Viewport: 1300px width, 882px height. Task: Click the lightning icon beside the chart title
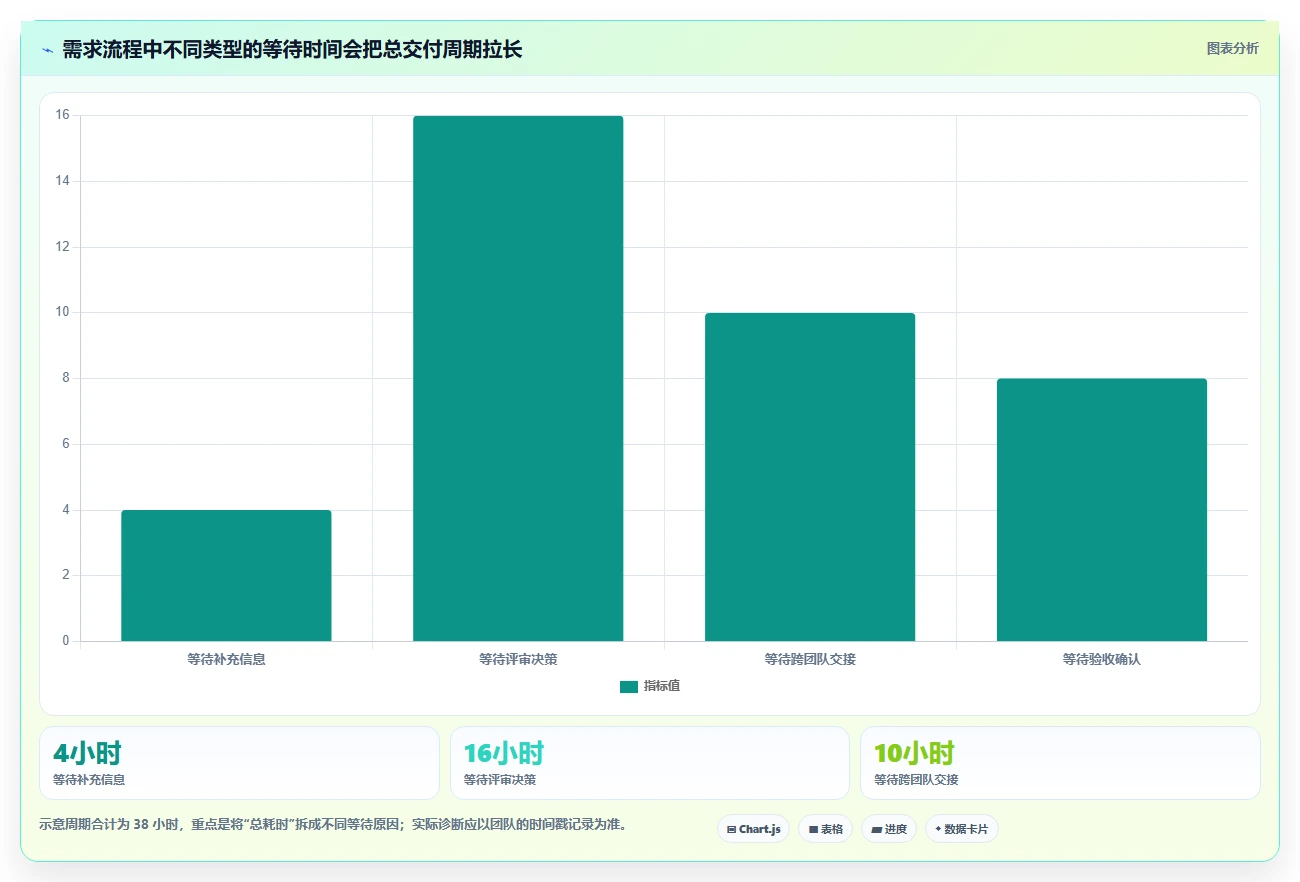pos(47,50)
